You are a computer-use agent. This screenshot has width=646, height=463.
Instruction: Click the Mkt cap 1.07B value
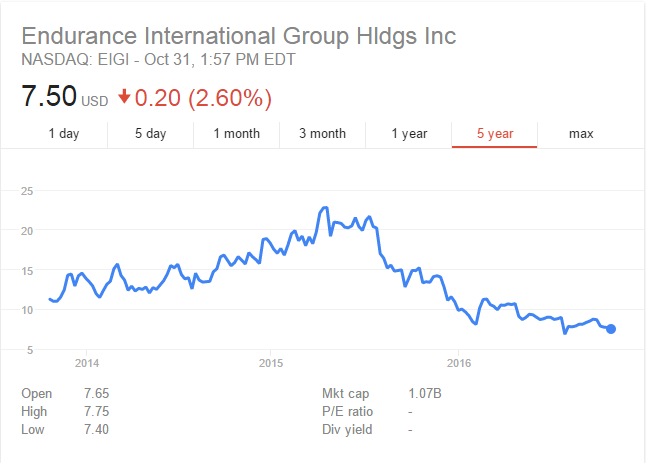pos(425,394)
